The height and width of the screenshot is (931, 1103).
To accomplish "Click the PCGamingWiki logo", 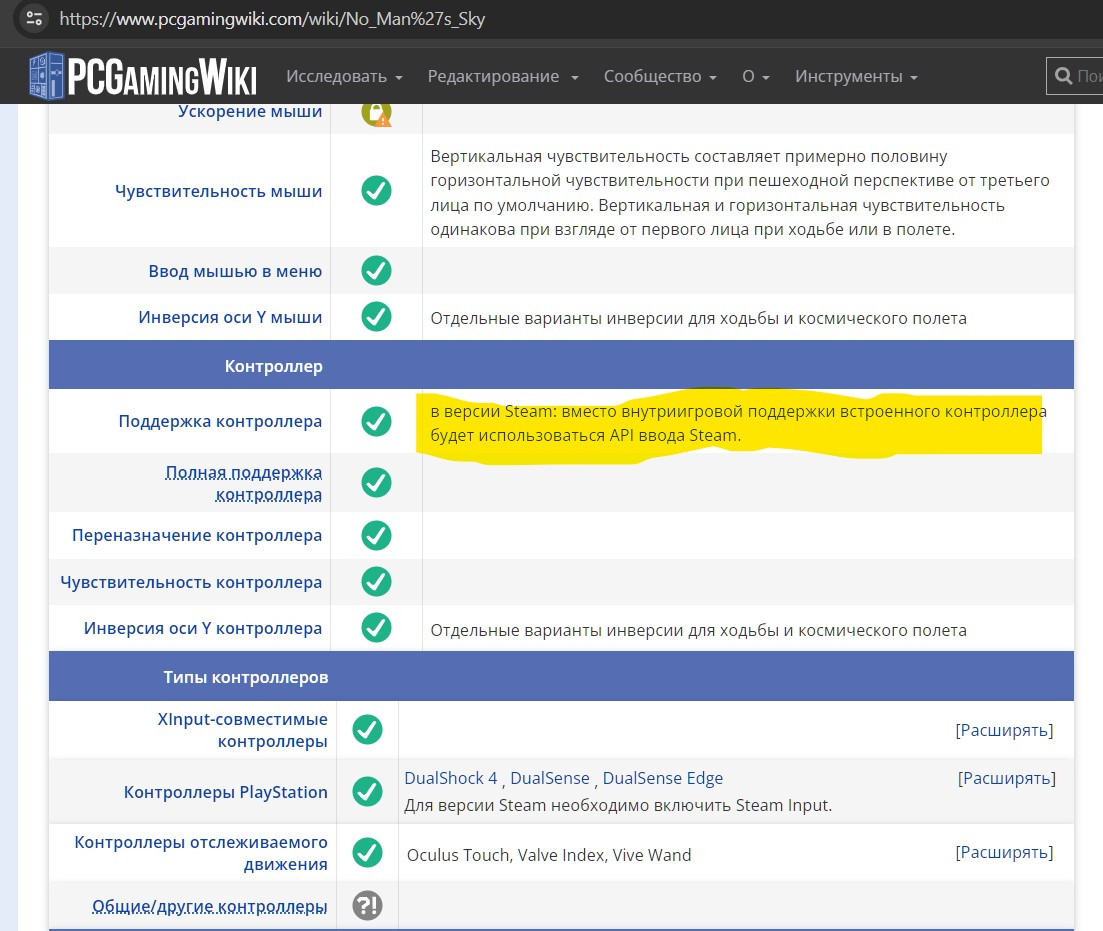I will 143,76.
